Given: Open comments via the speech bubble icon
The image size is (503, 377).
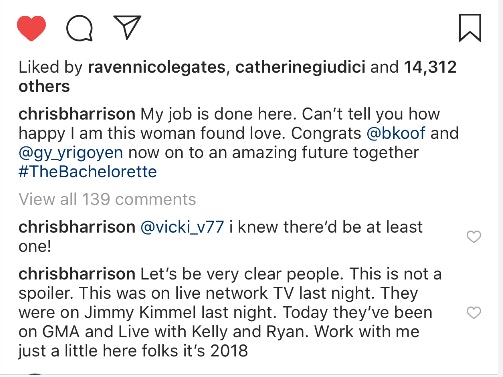Looking at the screenshot, I should click(x=79, y=28).
